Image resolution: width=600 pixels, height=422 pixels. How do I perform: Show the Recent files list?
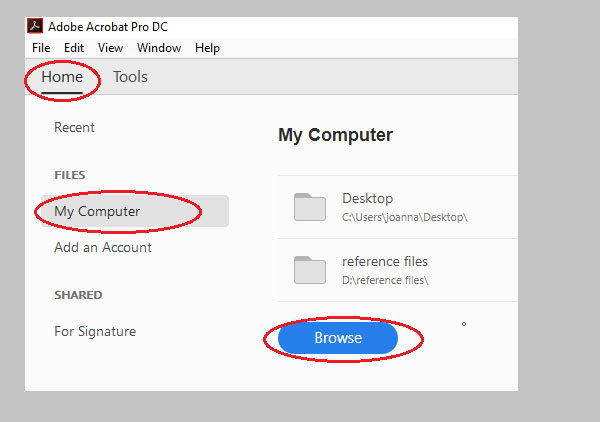pos(74,127)
